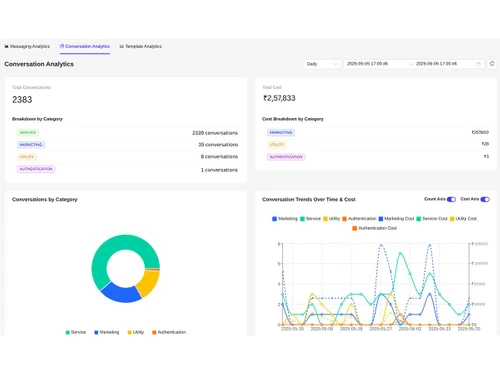Click the AUTHENTICATION tag in conversations breakdown
The image size is (500, 375).
point(36,169)
